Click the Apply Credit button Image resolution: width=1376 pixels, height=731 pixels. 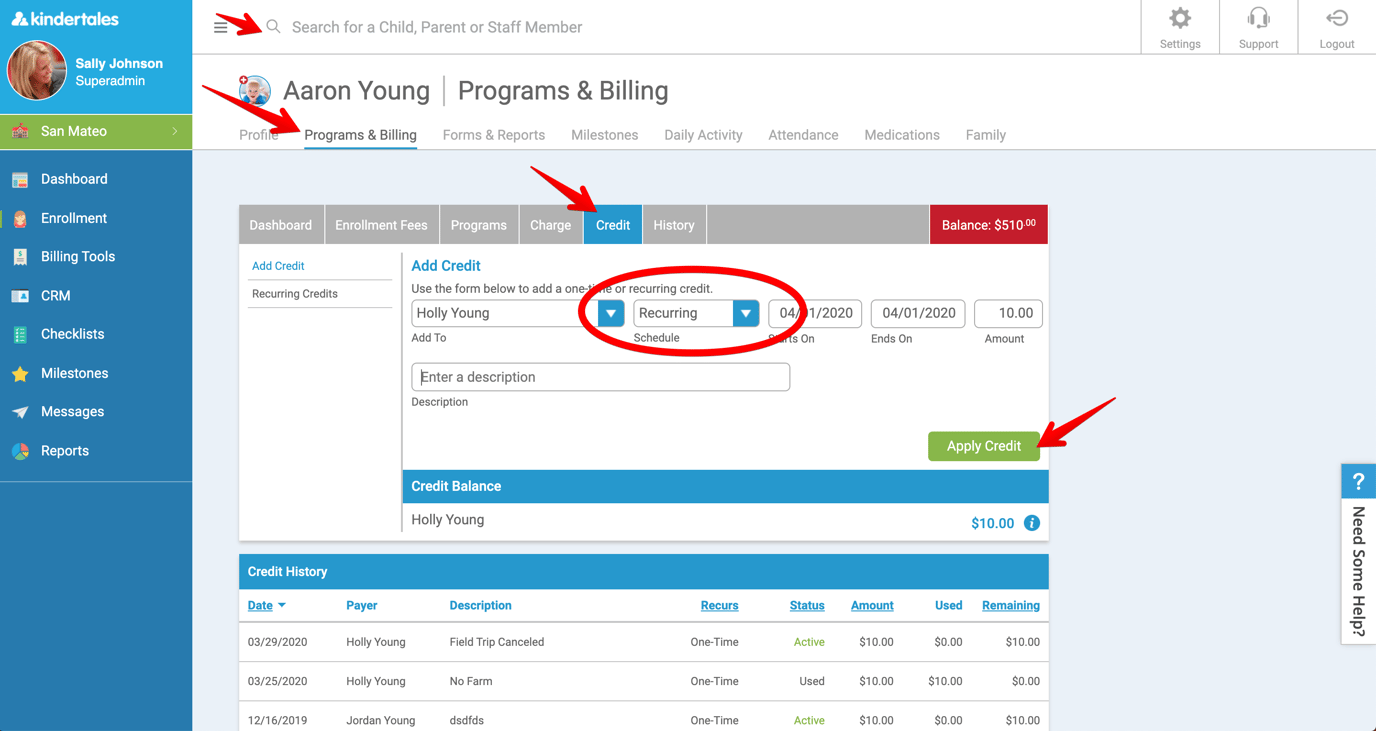click(x=983, y=446)
